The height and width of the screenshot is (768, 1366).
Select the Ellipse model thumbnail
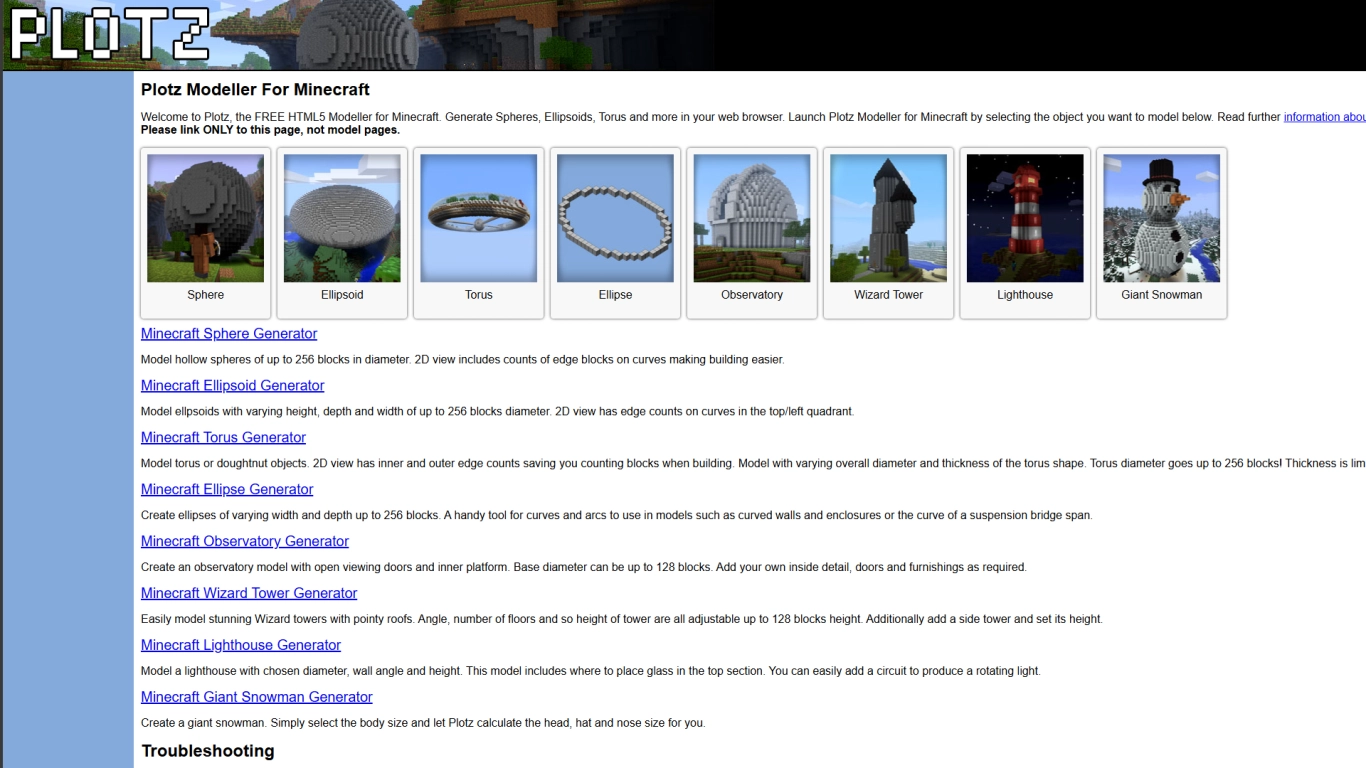615,218
